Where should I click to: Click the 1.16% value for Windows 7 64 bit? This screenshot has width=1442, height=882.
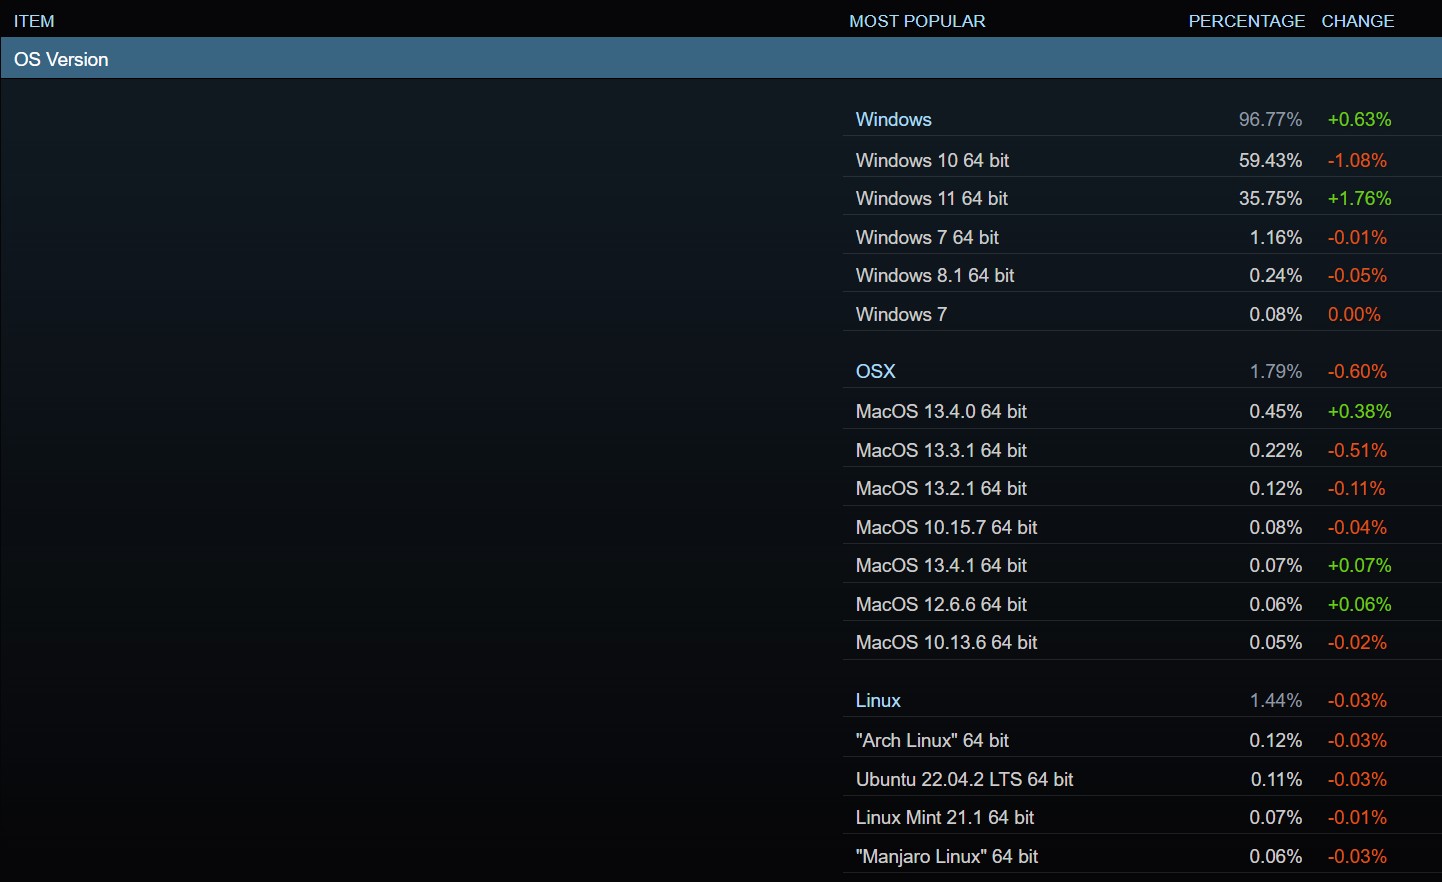point(1275,237)
